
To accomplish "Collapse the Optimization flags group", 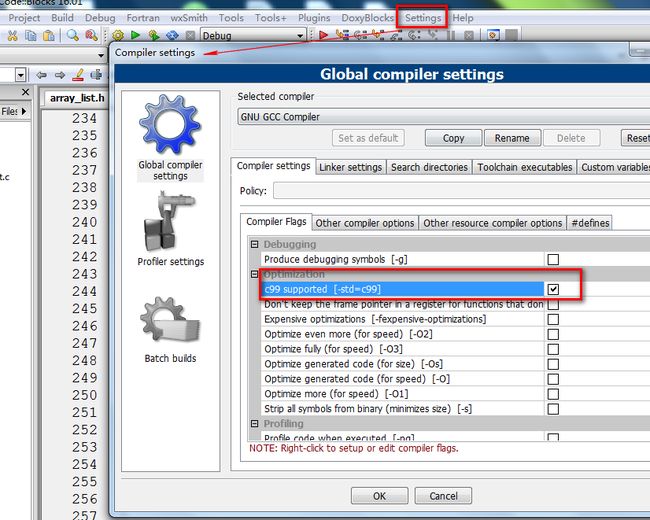I will pyautogui.click(x=255, y=274).
